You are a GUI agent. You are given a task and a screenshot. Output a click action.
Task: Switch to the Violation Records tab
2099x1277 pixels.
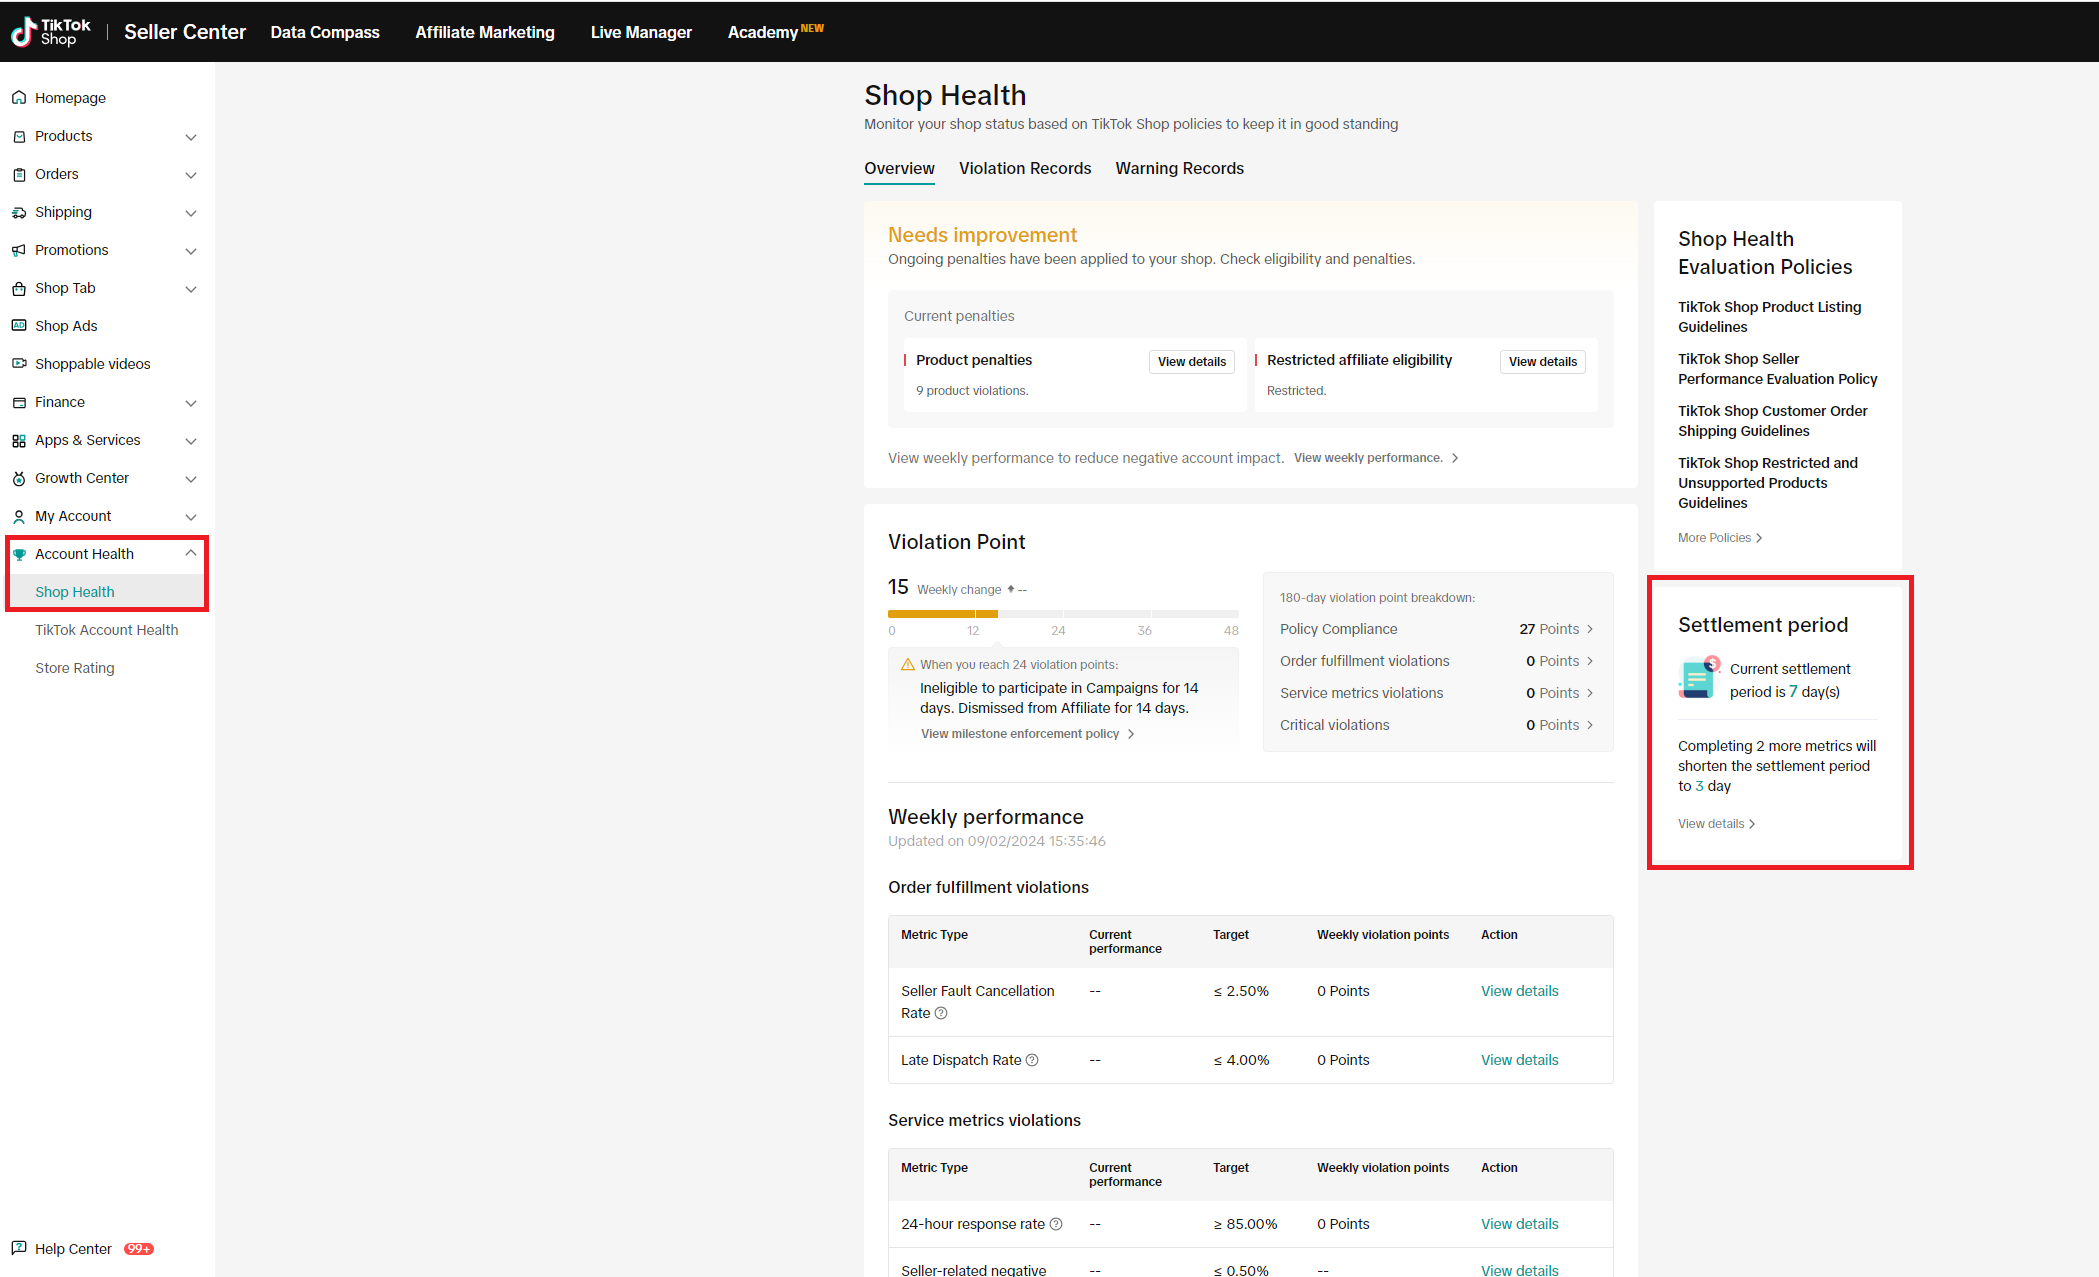click(x=1024, y=168)
